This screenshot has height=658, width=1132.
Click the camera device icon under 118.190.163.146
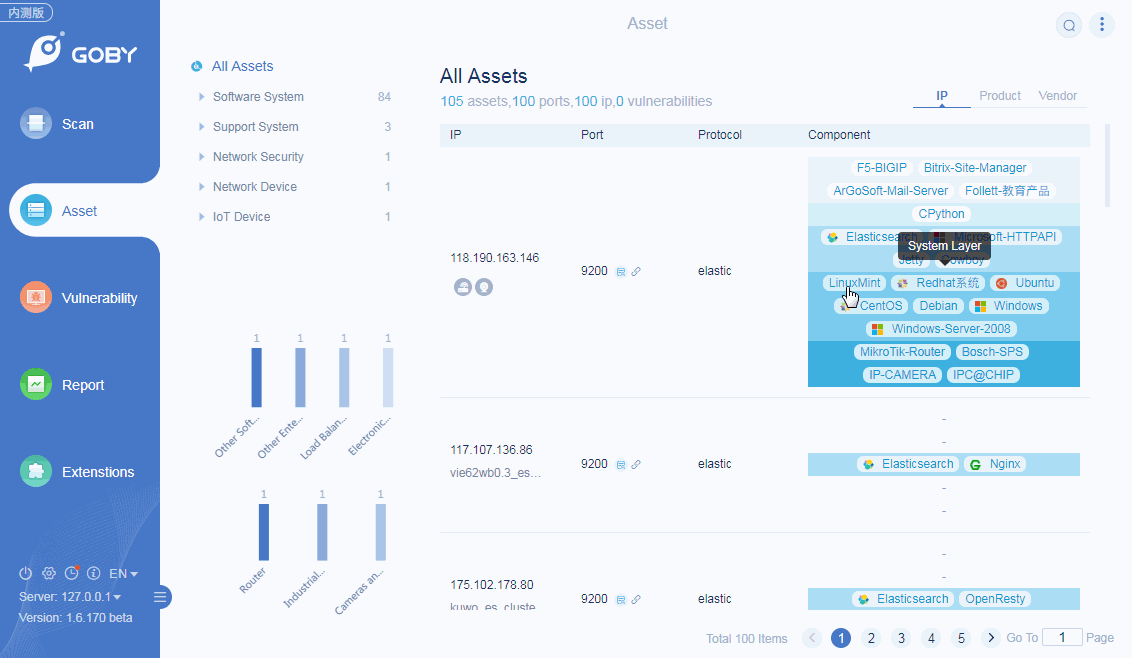[484, 287]
